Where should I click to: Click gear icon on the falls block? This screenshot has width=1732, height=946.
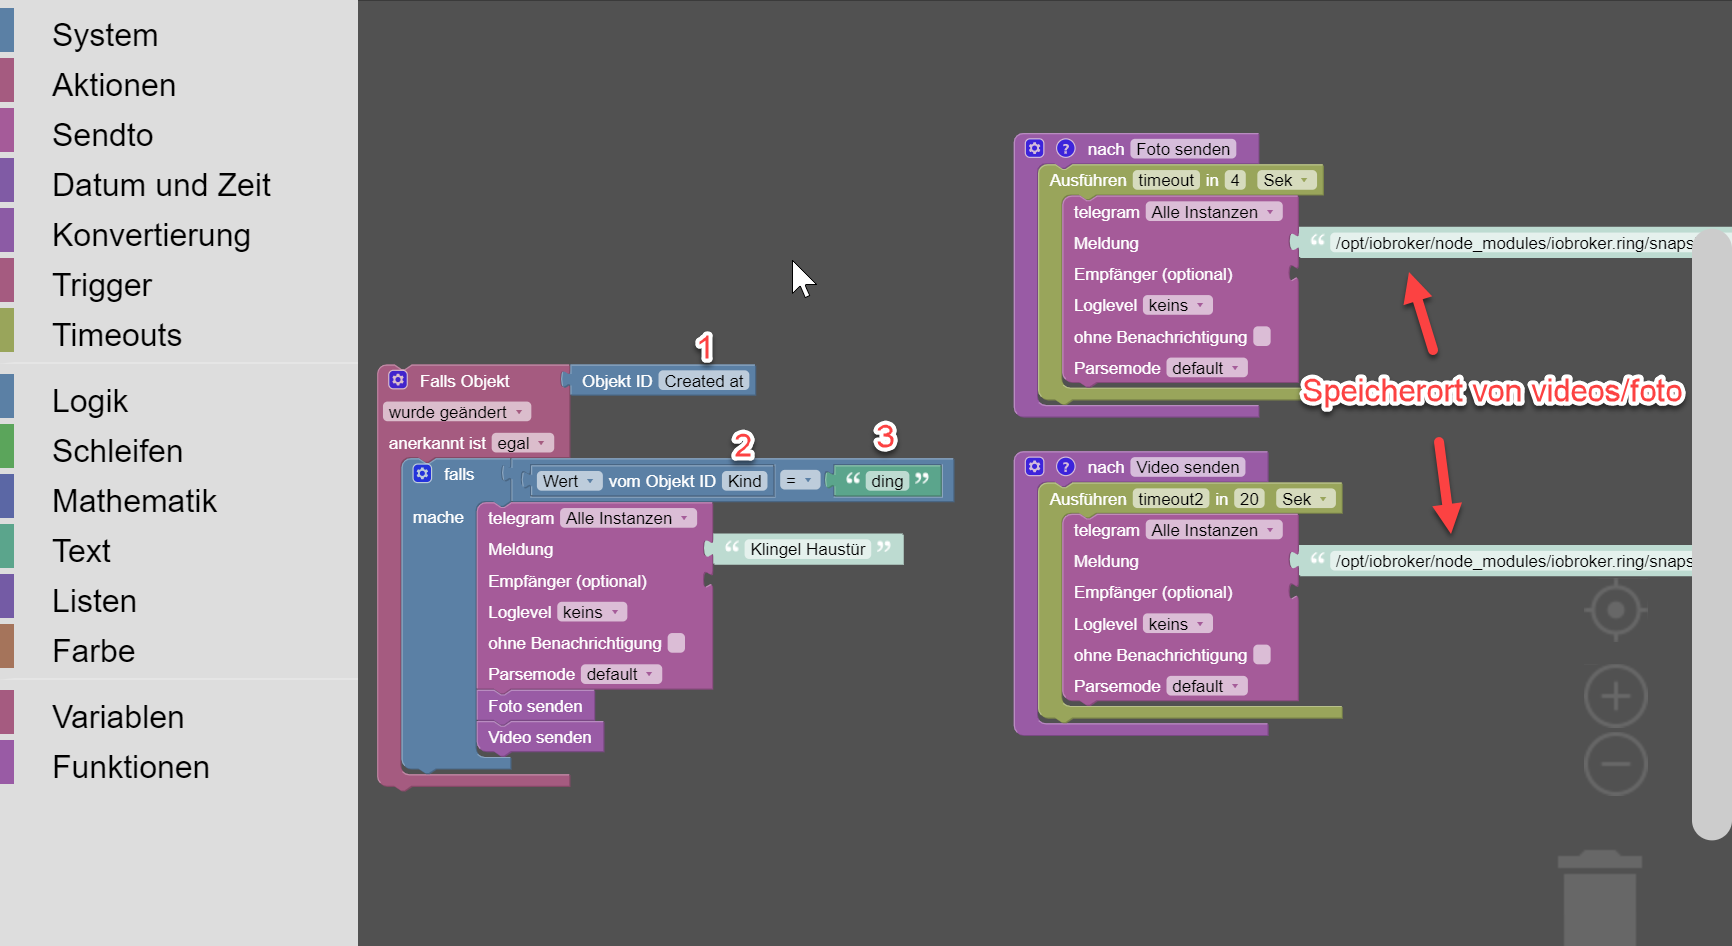(422, 473)
